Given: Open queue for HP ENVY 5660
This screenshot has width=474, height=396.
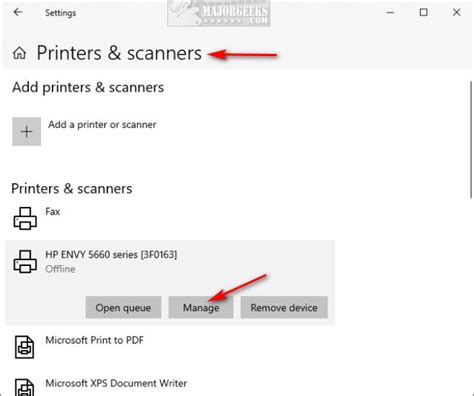Looking at the screenshot, I should pos(123,307).
